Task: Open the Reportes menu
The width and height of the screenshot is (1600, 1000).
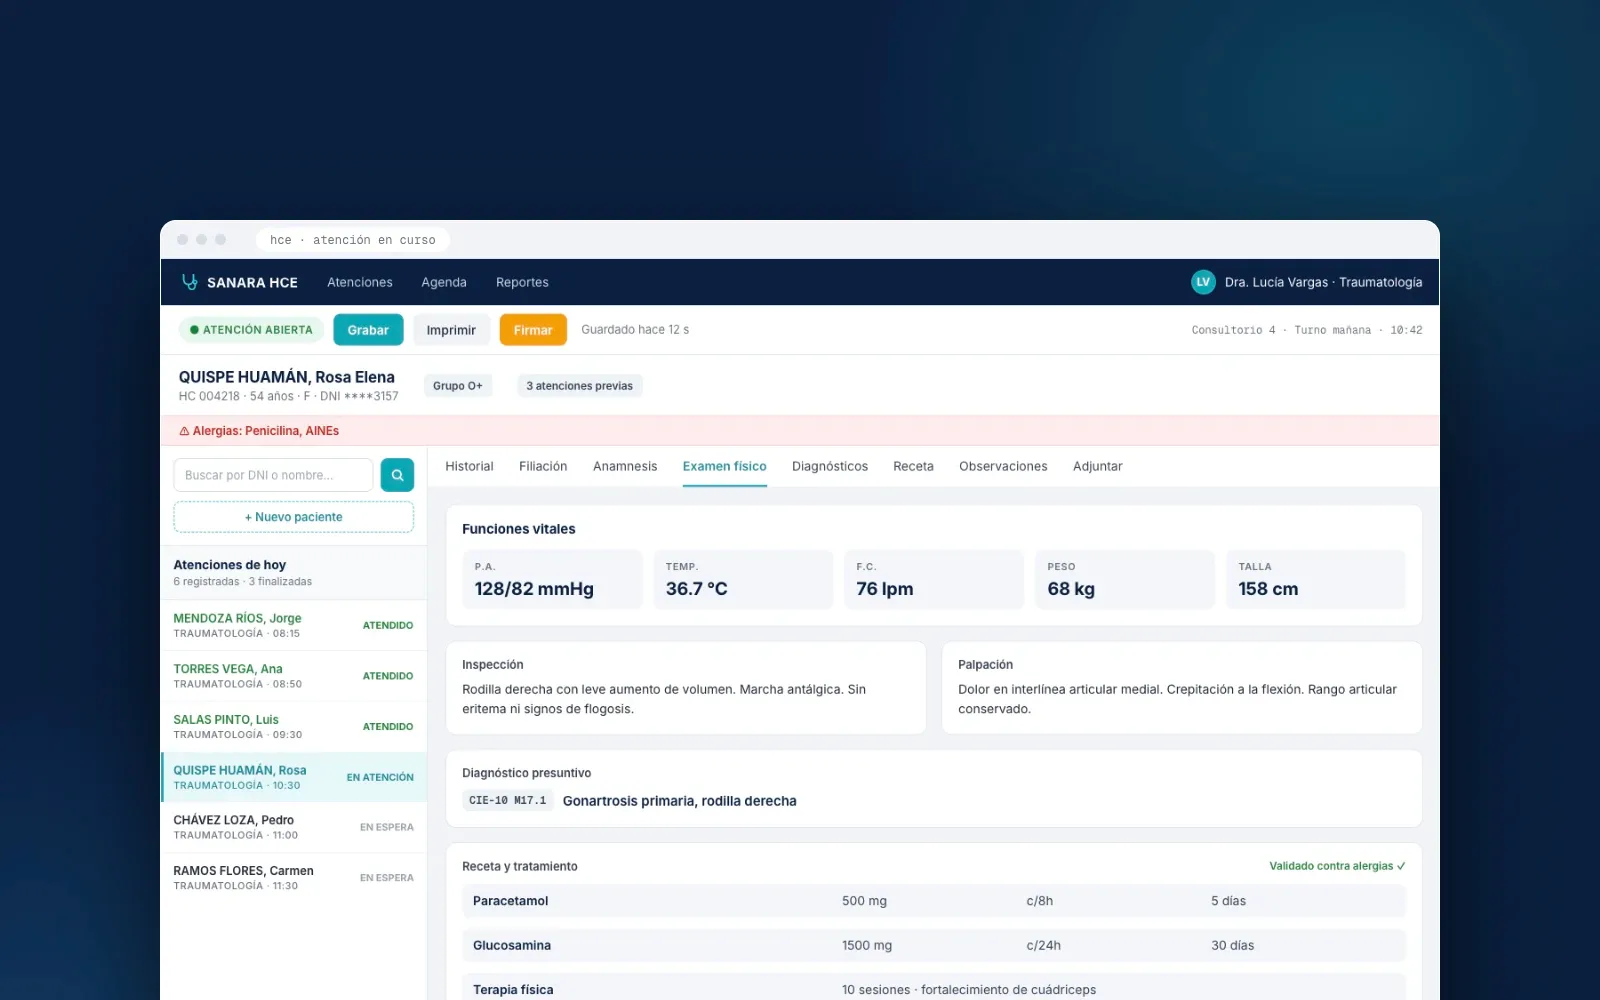Action: [522, 282]
